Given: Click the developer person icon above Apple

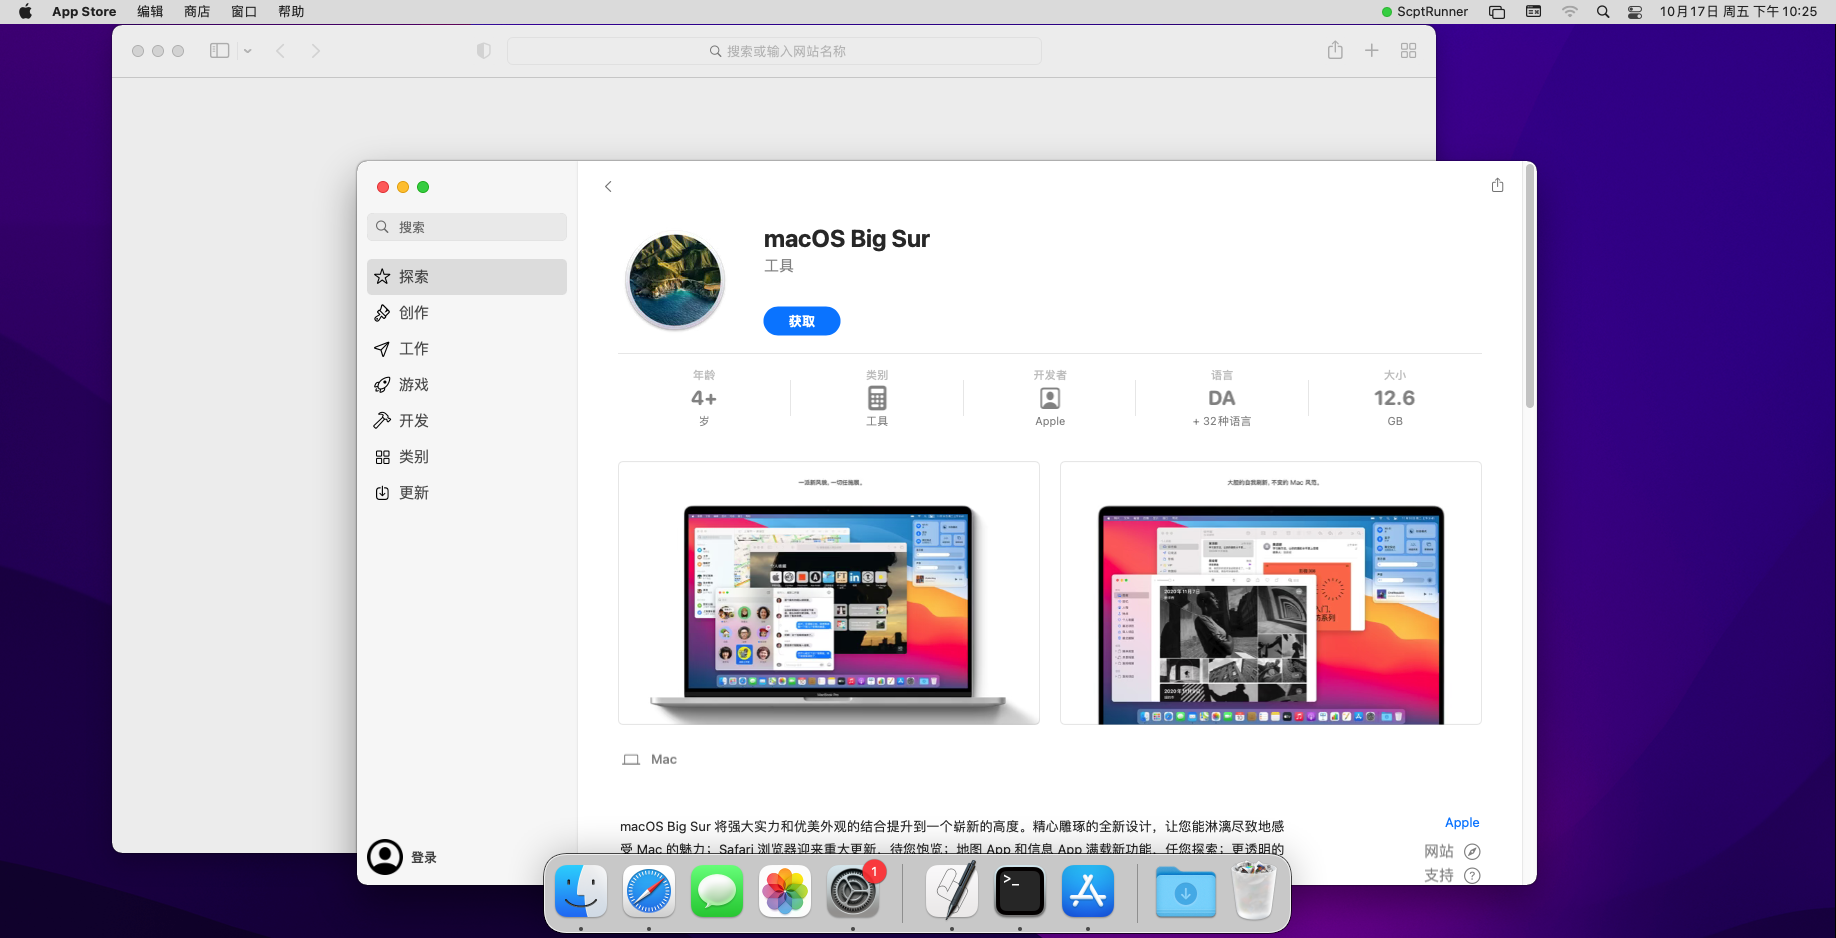Looking at the screenshot, I should point(1050,398).
